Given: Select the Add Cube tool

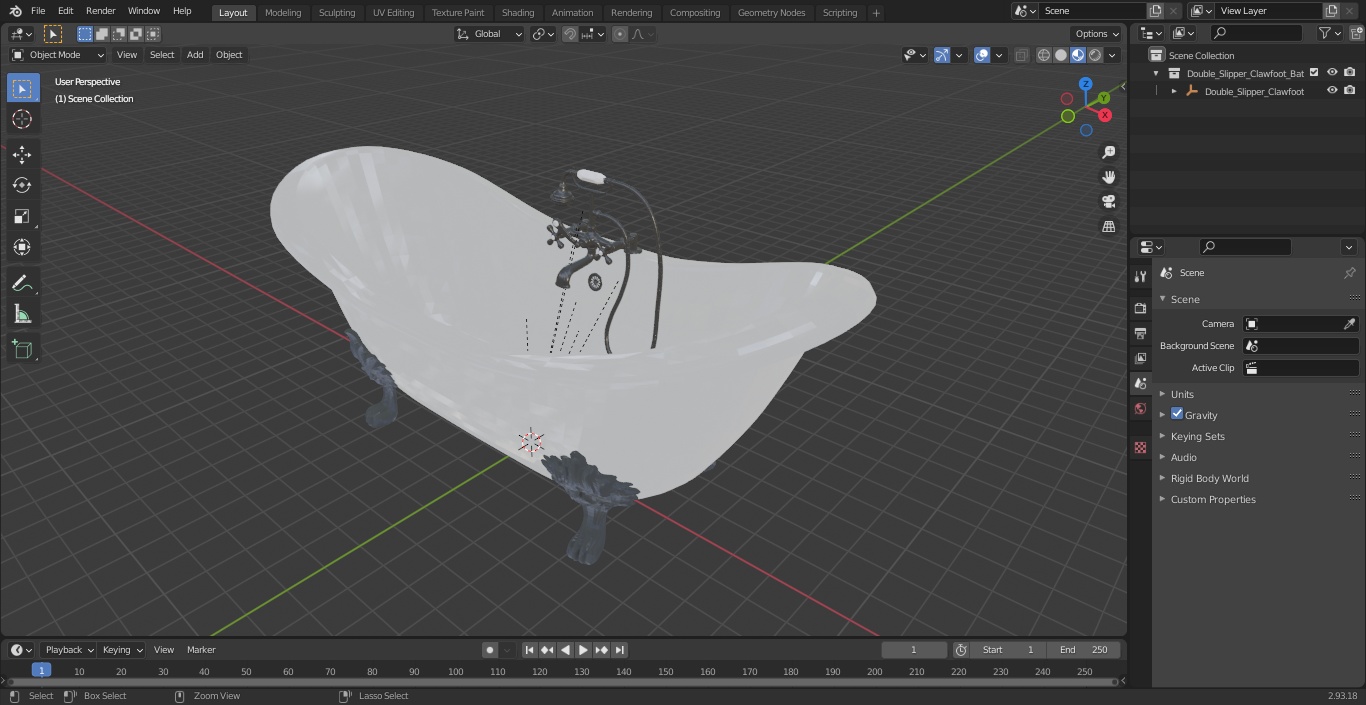Looking at the screenshot, I should tap(22, 350).
